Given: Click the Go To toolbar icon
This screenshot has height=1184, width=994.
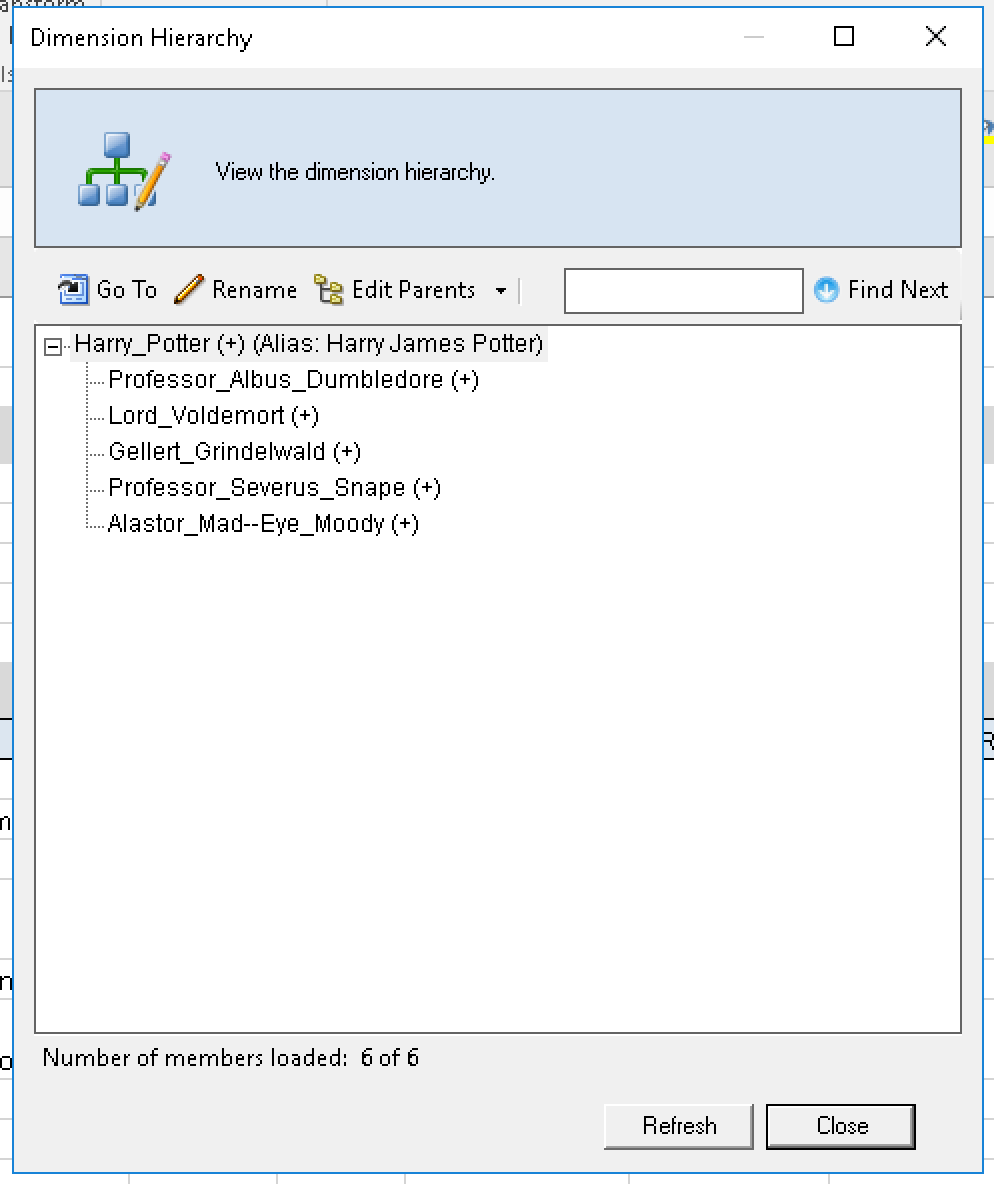Looking at the screenshot, I should point(74,290).
